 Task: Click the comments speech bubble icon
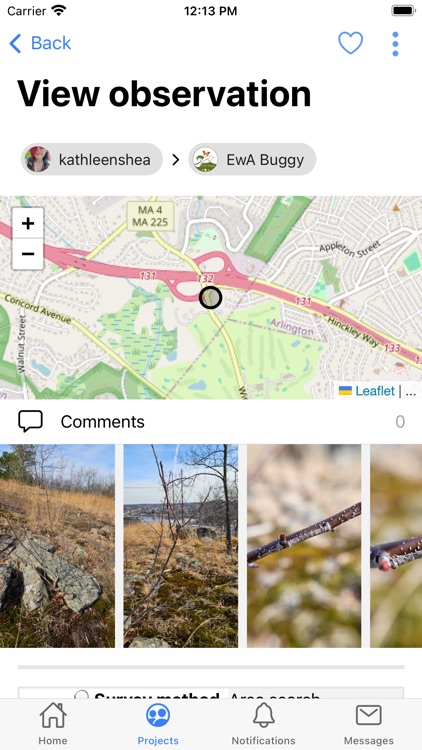click(x=31, y=421)
